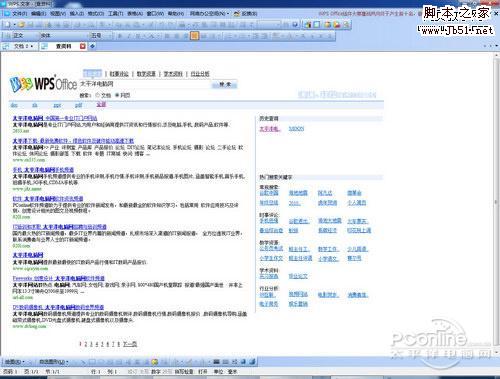Screen dimensions: 500x379
Task: Click the highlighted orange alignment icon
Action: click(x=194, y=35)
